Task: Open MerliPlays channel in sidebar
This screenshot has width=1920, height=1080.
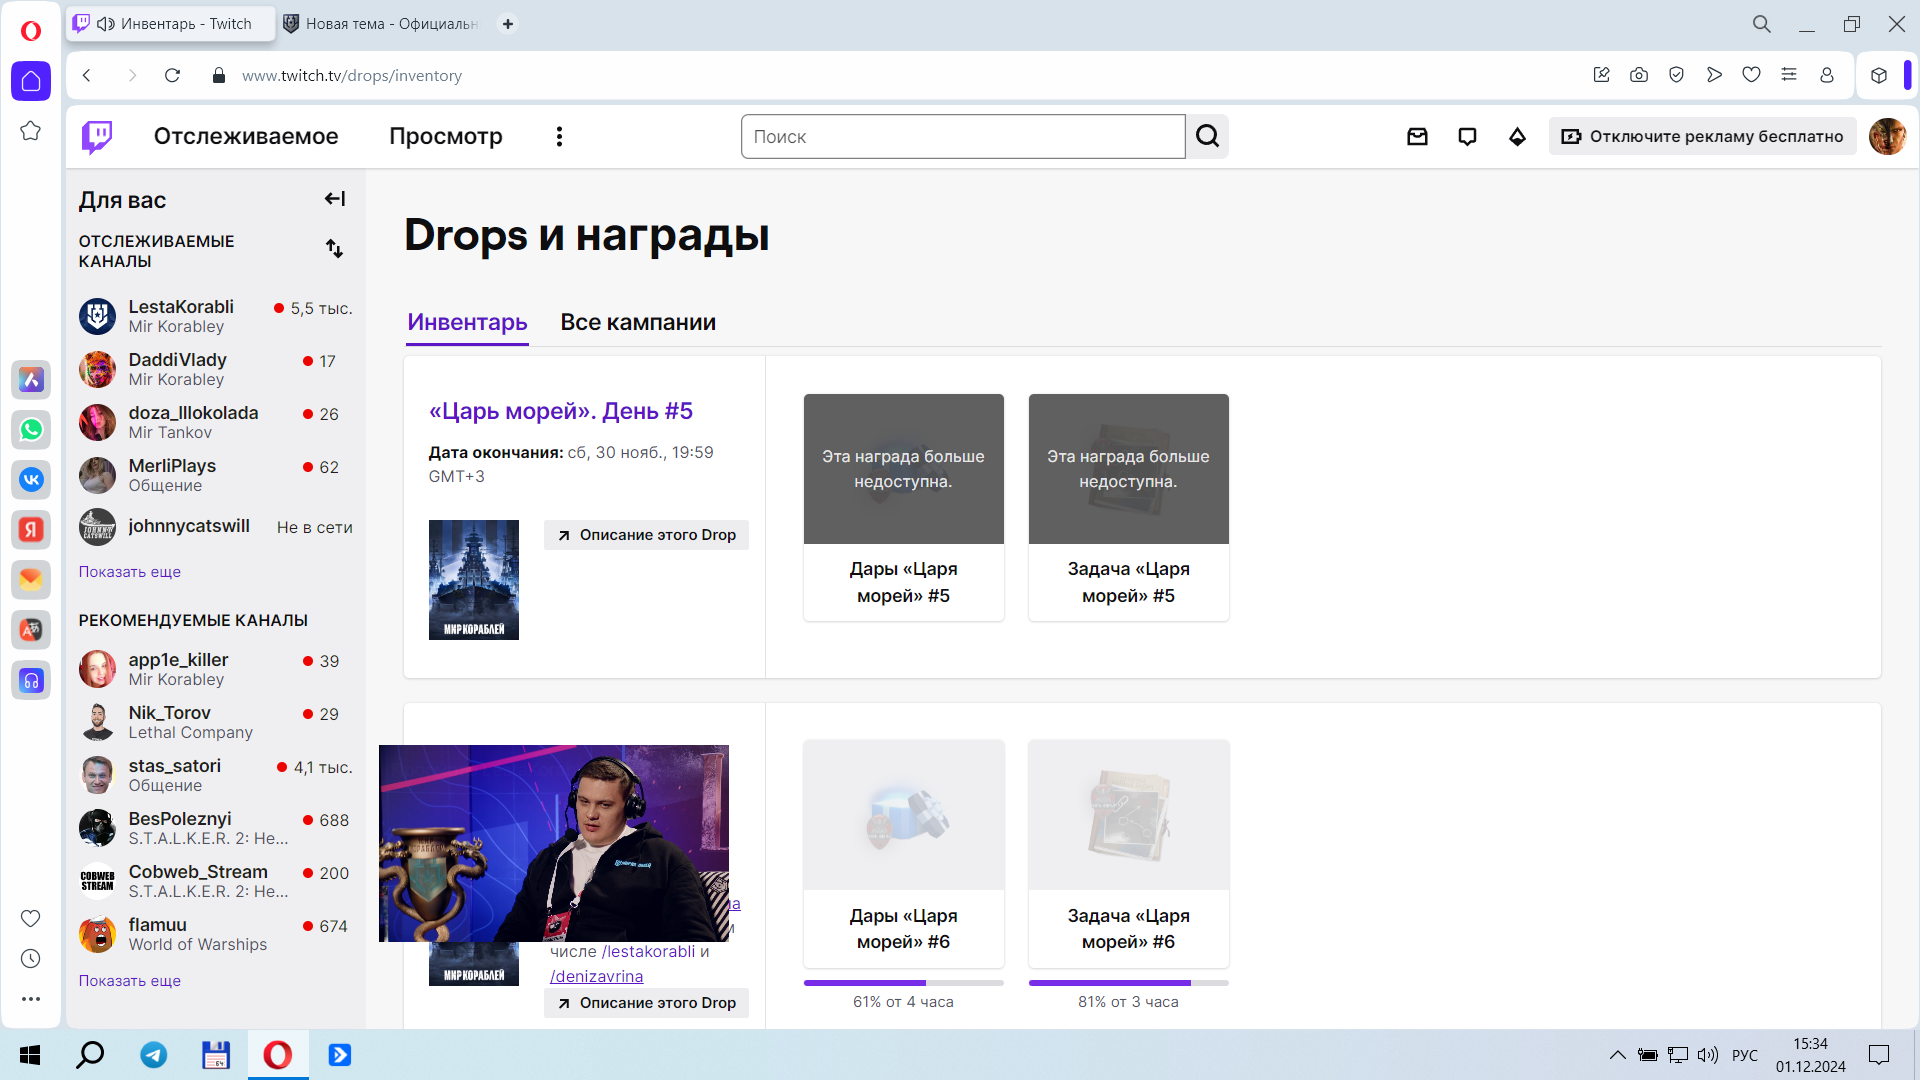Action: coord(216,476)
